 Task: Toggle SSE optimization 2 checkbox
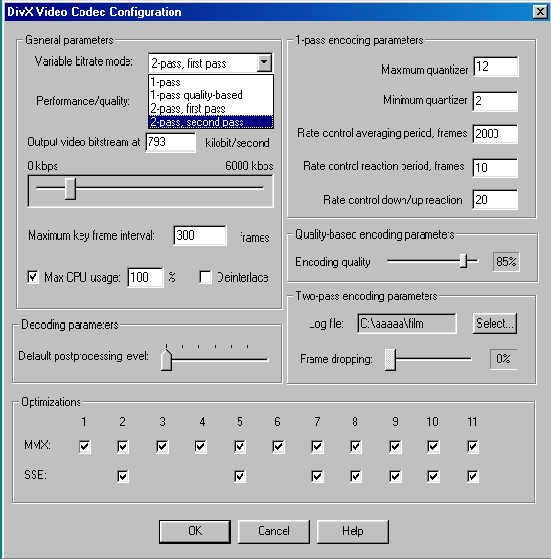(x=123, y=476)
